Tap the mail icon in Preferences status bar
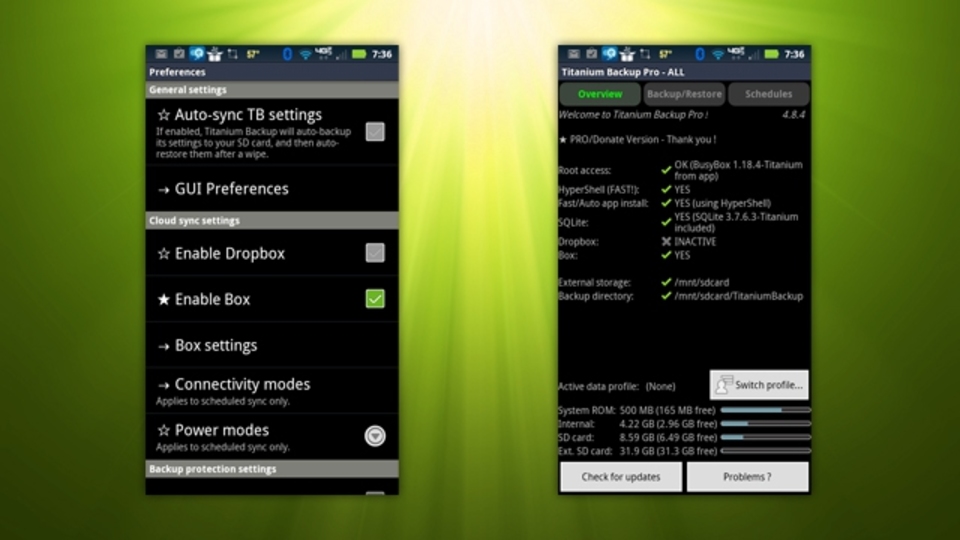Viewport: 960px width, 540px height. [161, 54]
